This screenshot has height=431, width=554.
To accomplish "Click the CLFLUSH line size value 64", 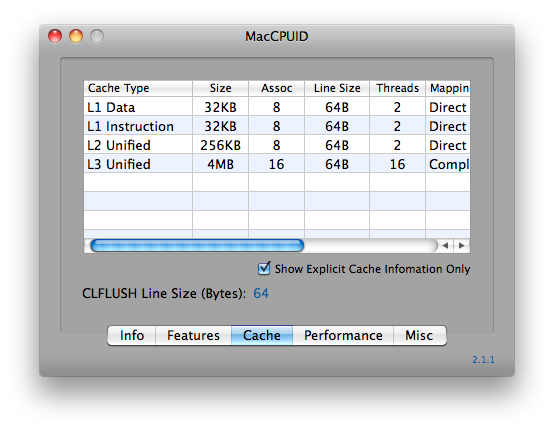I will 261,293.
